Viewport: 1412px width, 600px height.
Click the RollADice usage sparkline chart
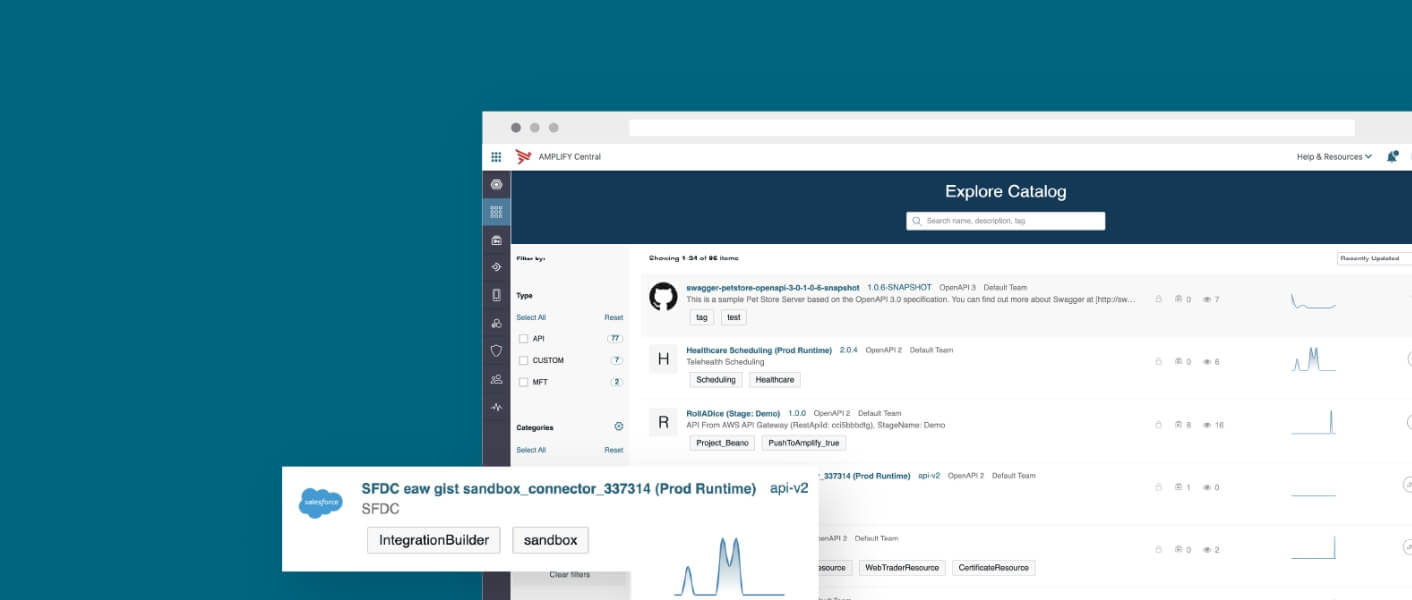pos(1313,422)
